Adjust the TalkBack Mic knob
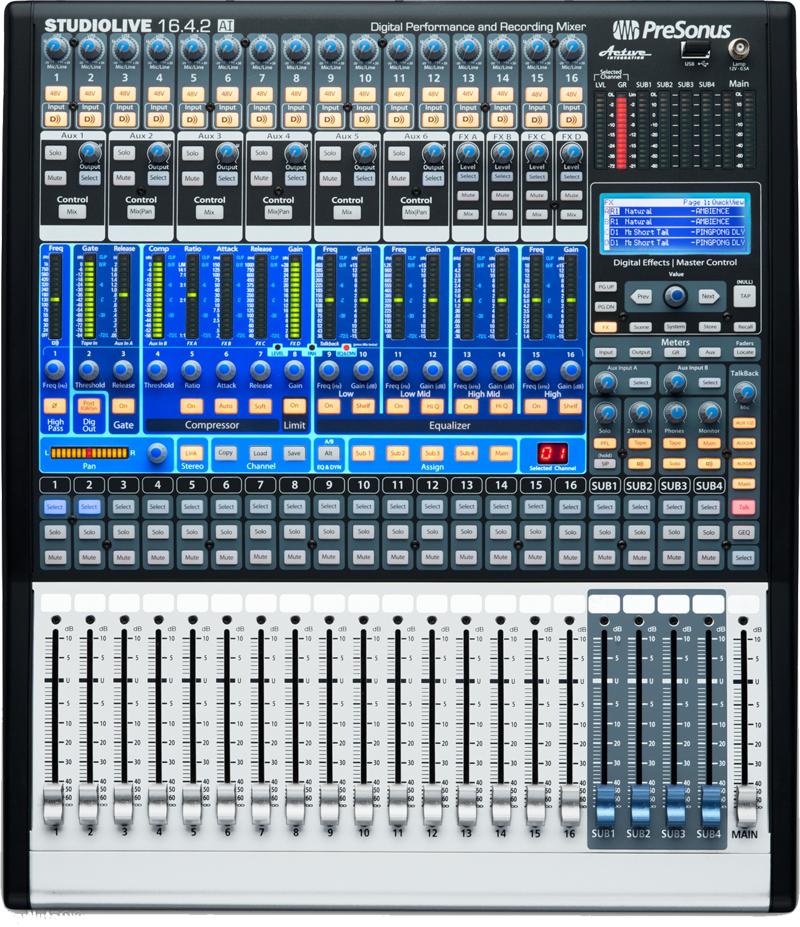Image resolution: width=800 pixels, height=927 pixels. coord(744,393)
